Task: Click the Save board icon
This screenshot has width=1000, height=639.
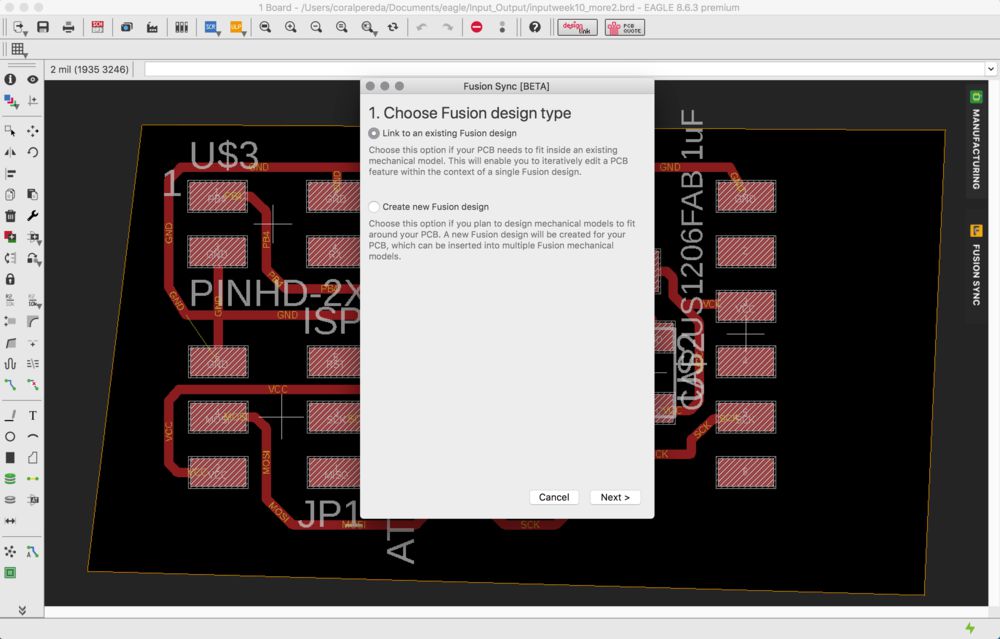Action: point(43,27)
